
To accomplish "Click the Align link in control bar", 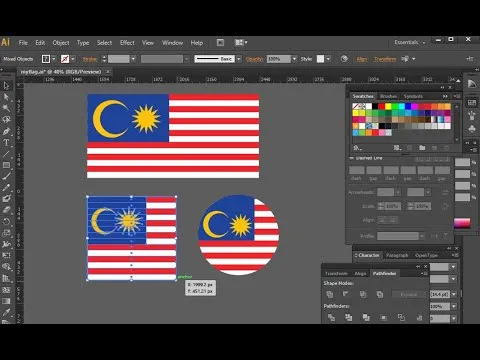I will coord(362,59).
